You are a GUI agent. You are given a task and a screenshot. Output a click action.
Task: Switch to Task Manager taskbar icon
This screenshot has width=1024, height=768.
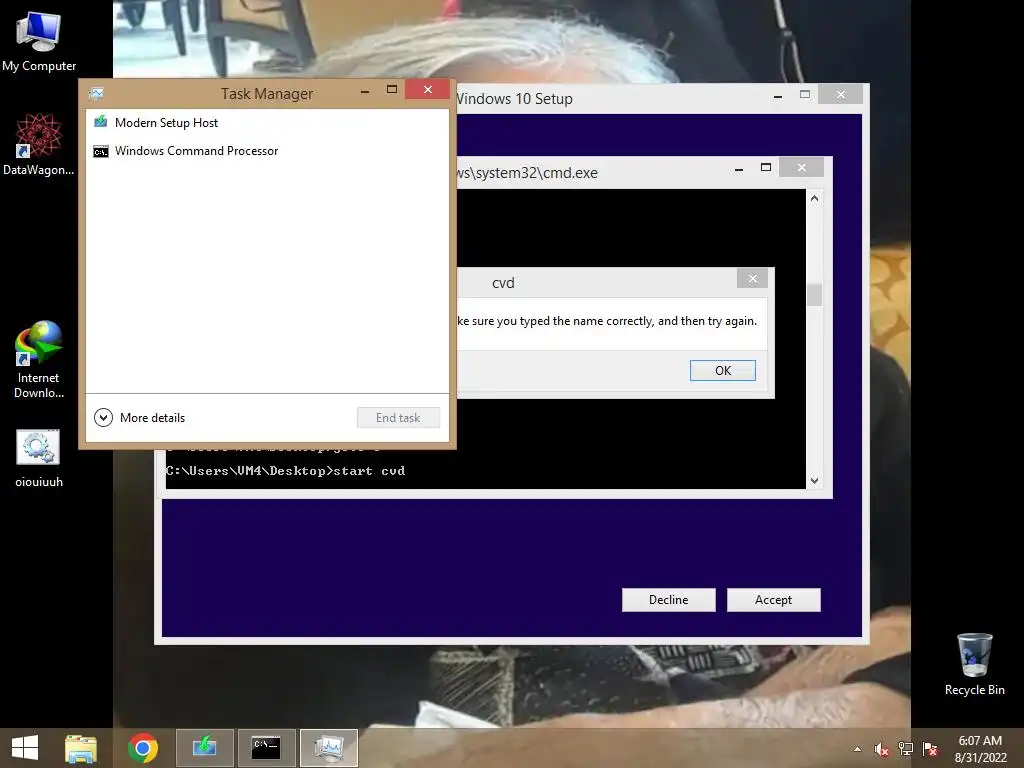point(328,748)
